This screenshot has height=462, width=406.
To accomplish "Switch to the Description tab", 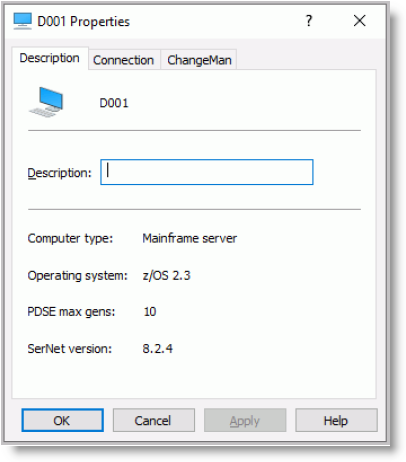I will tap(50, 58).
